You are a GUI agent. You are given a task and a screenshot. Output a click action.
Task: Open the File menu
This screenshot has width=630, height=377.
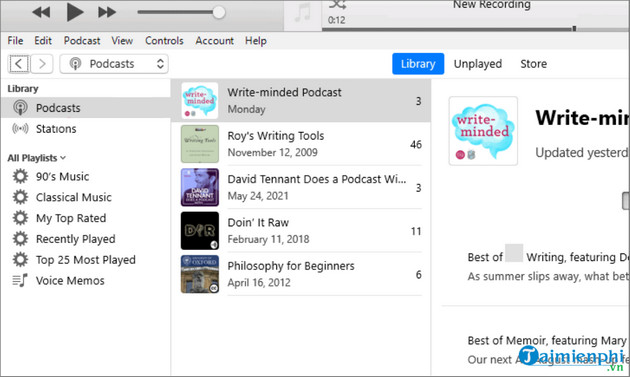pos(15,41)
